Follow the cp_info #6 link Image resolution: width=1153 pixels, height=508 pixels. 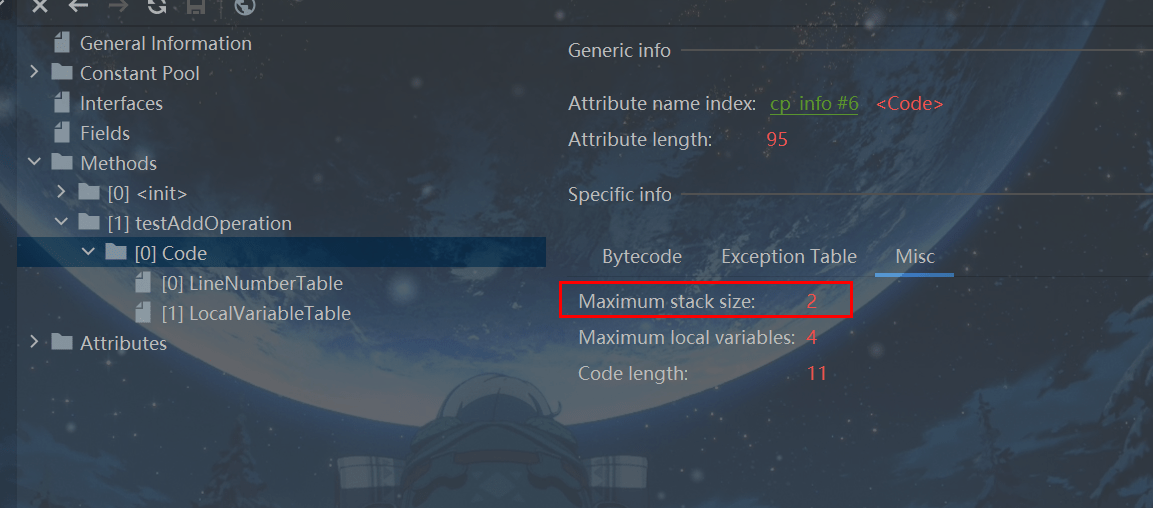point(814,104)
